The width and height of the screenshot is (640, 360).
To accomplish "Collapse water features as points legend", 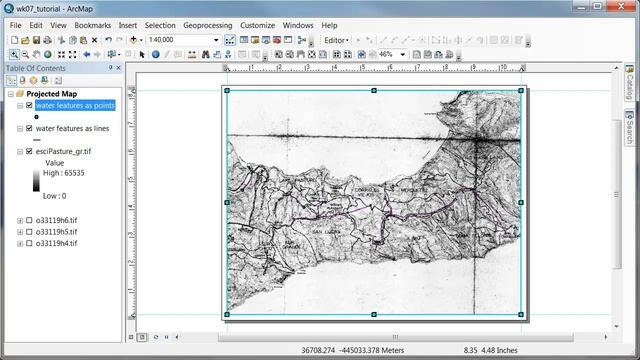I will (x=20, y=106).
